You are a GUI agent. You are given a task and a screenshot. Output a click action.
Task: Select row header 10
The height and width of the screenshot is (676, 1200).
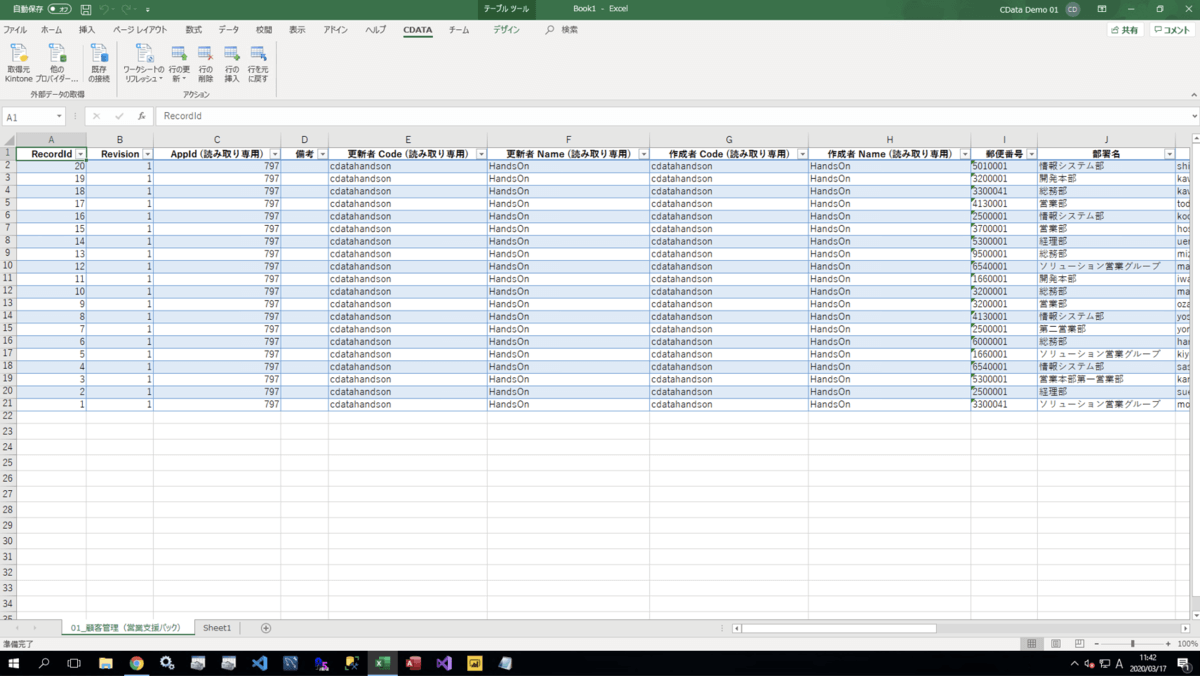pyautogui.click(x=8, y=267)
